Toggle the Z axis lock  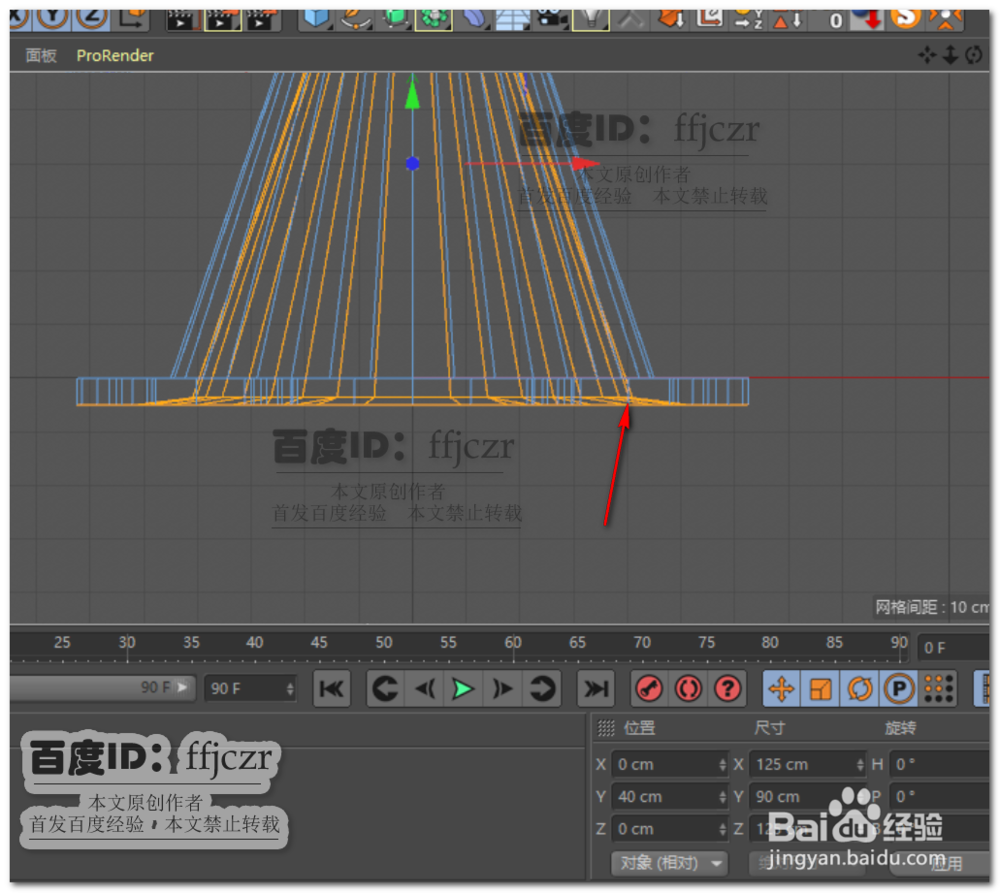(92, 18)
